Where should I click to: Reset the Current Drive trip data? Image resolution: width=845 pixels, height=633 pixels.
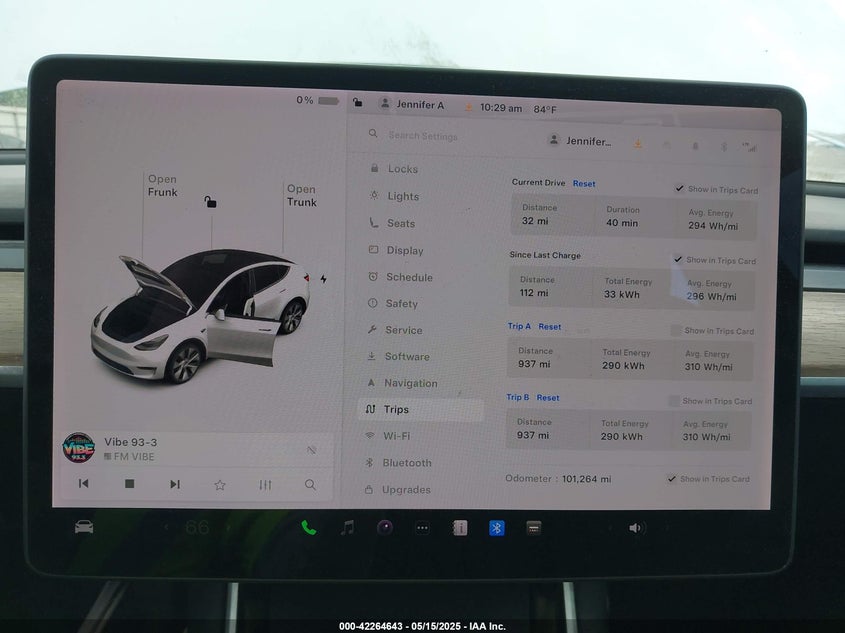point(584,184)
